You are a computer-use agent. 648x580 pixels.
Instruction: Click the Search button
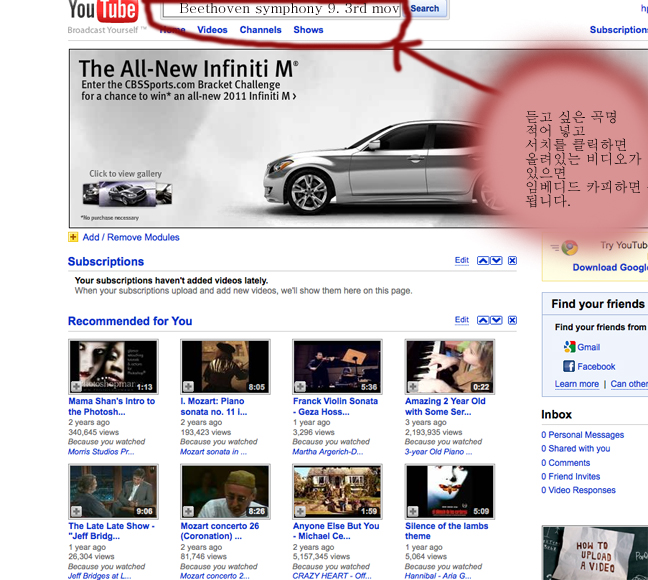[425, 9]
